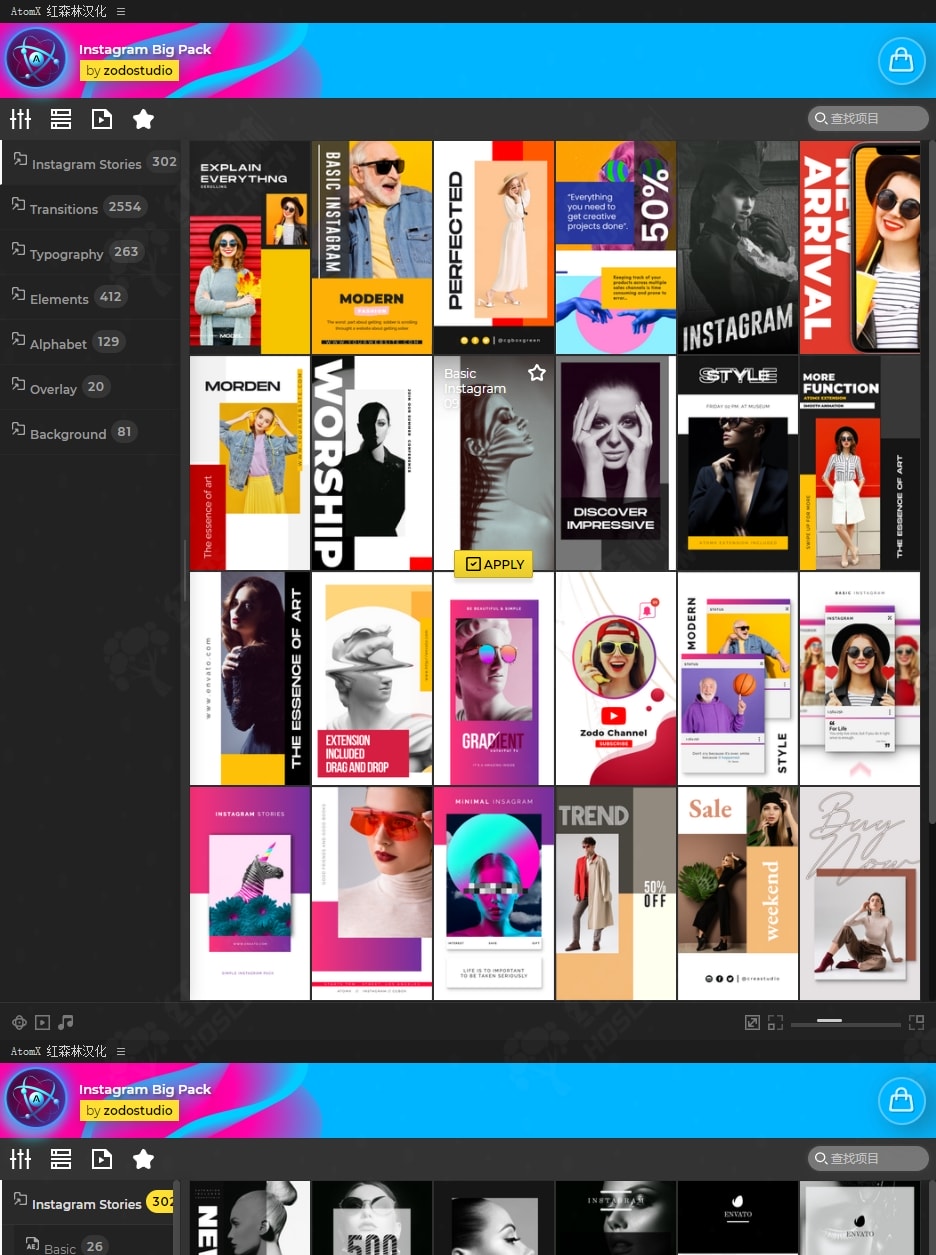Click Instagram Big Pack title in upper panel
Screen dimensions: 936x1255
(x=145, y=49)
